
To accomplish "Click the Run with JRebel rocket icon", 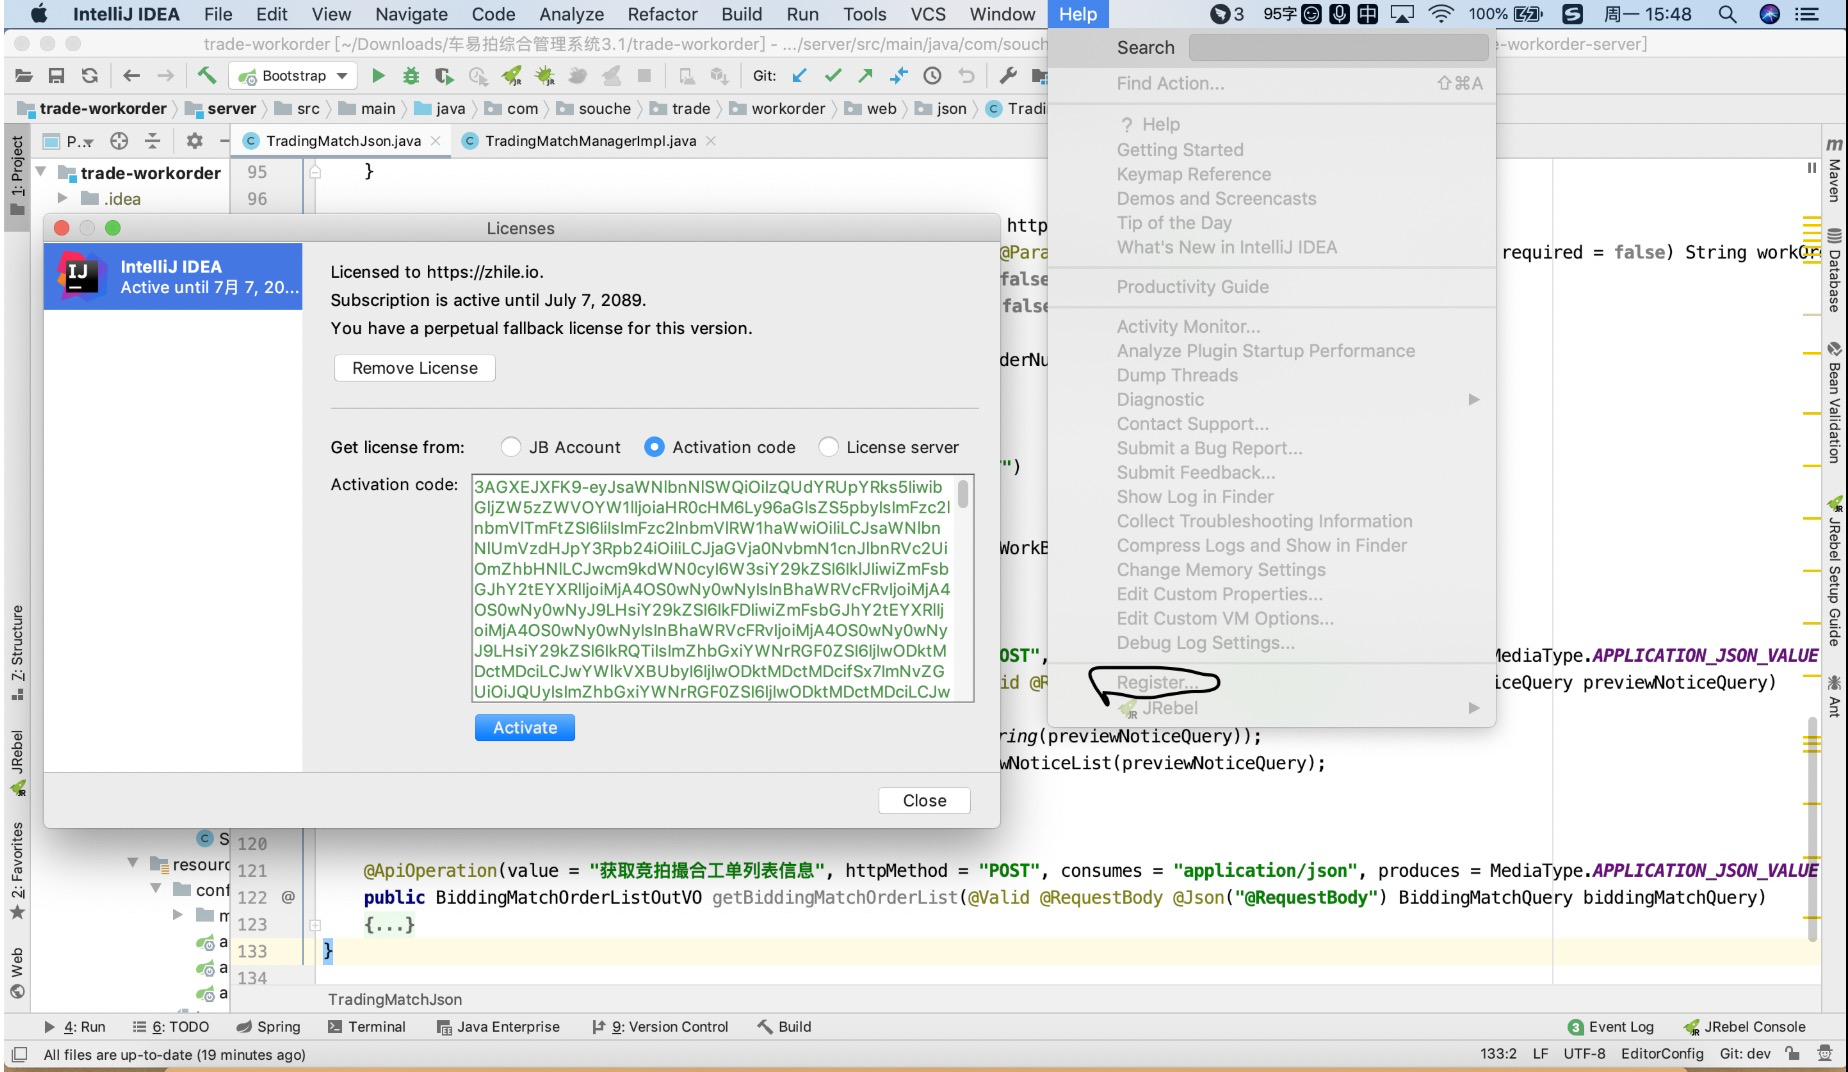I will [512, 76].
